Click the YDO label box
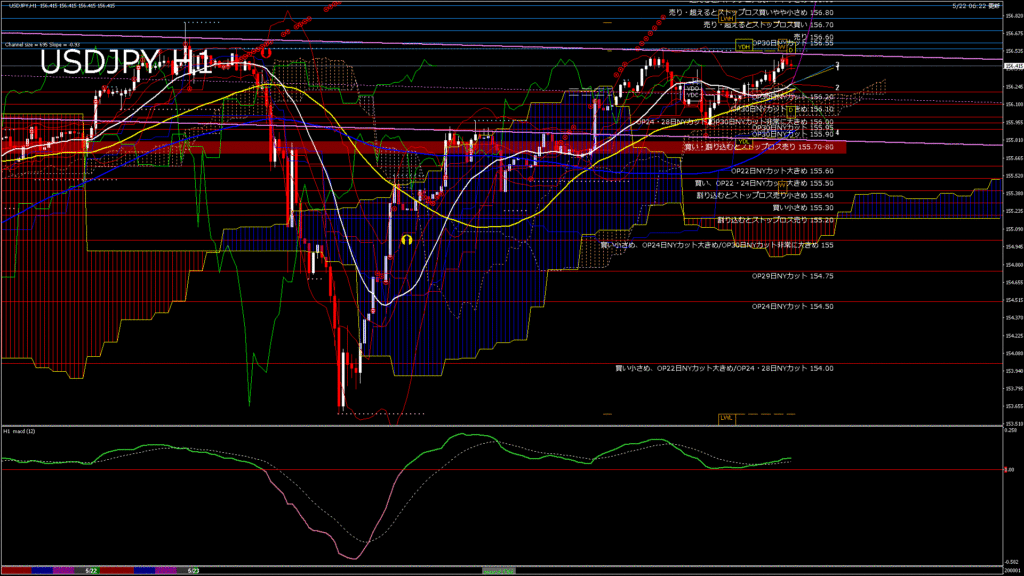This screenshot has height=576, width=1024. click(691, 88)
